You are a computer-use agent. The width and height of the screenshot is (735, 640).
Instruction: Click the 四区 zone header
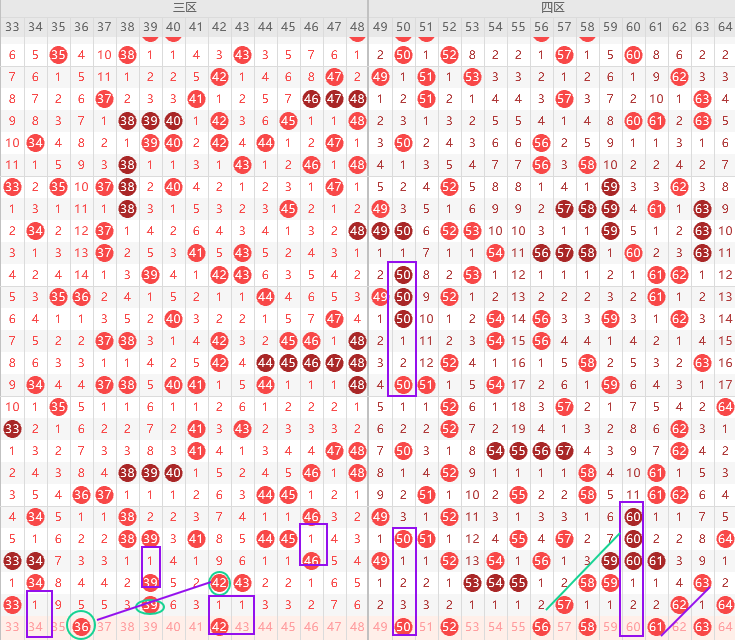pos(552,7)
